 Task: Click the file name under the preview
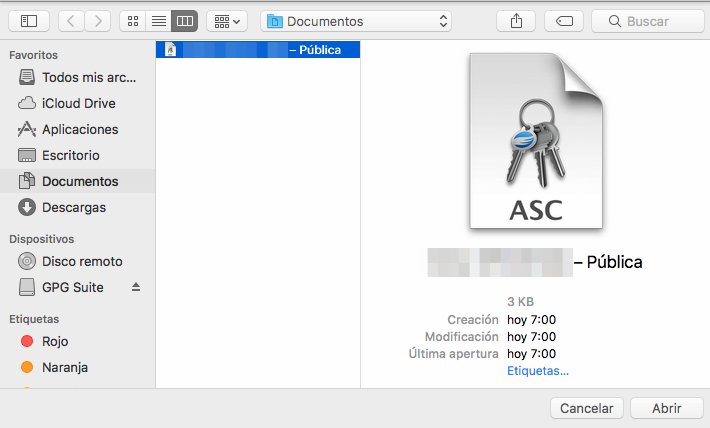click(535, 262)
